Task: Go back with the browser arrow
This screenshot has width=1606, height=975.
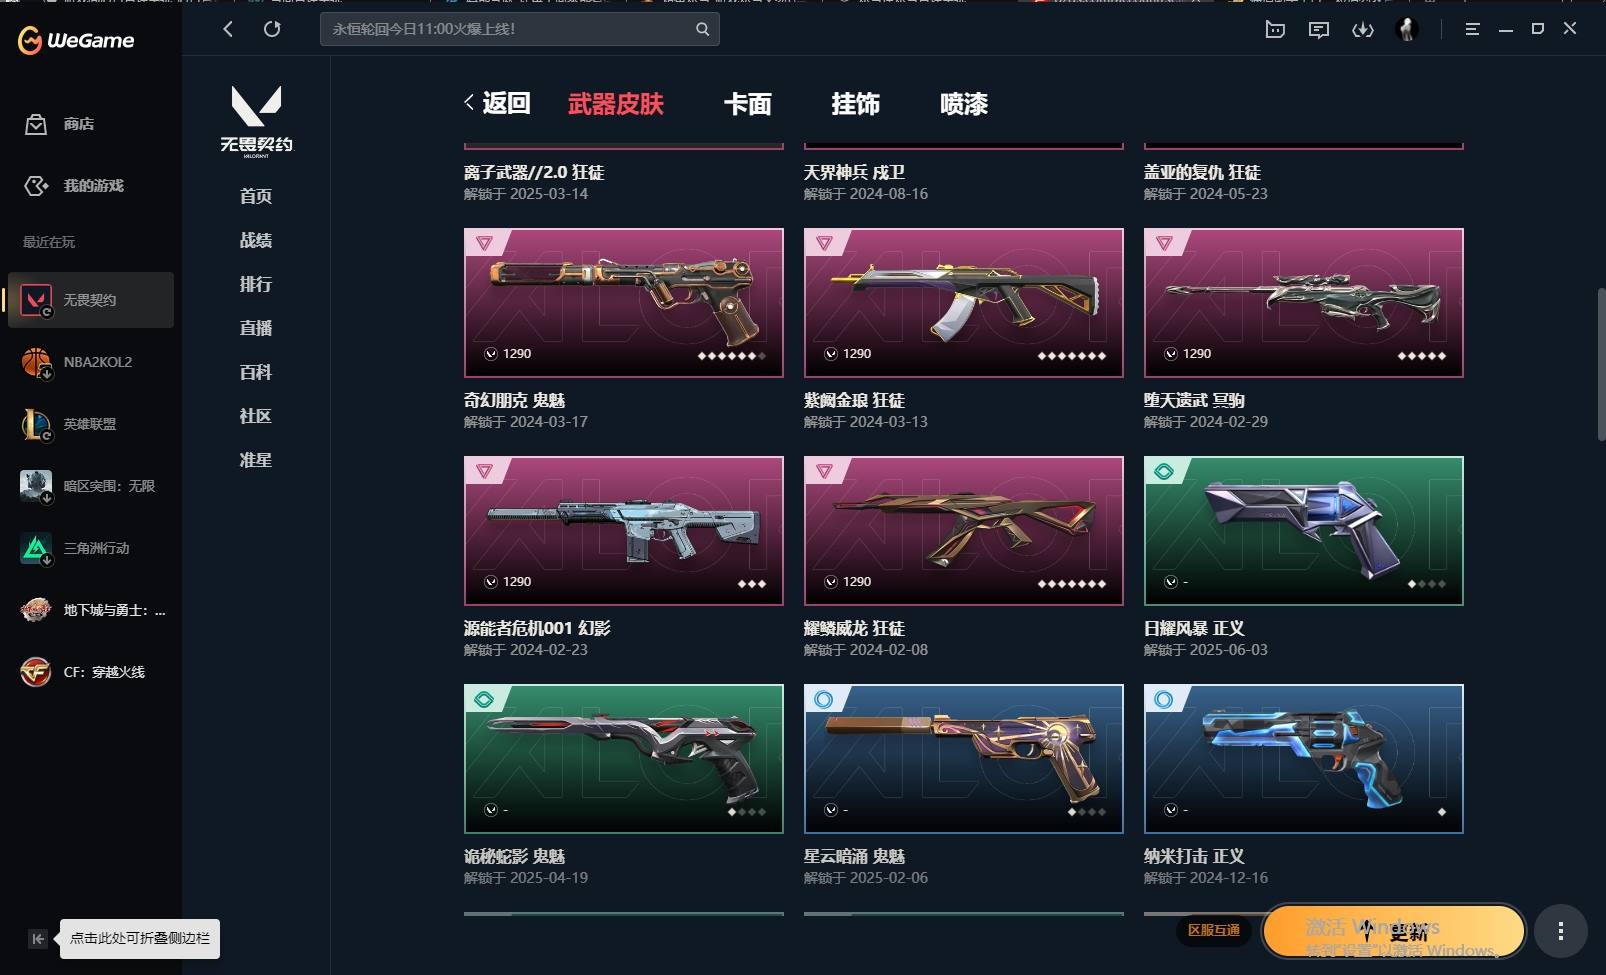Action: [228, 29]
